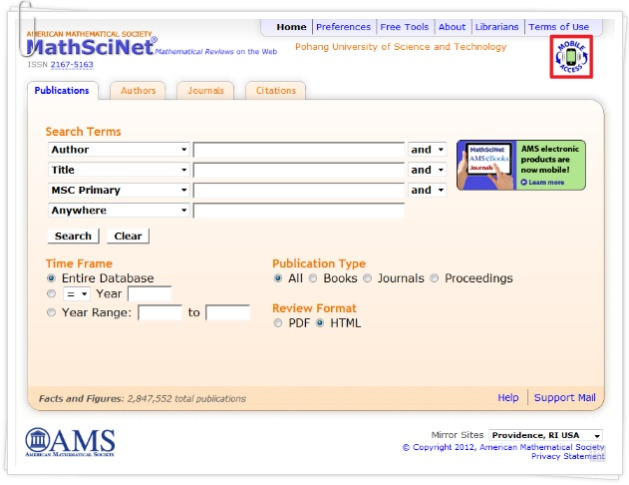629x485 pixels.
Task: Focus the Anywhere search text field
Action: click(298, 211)
